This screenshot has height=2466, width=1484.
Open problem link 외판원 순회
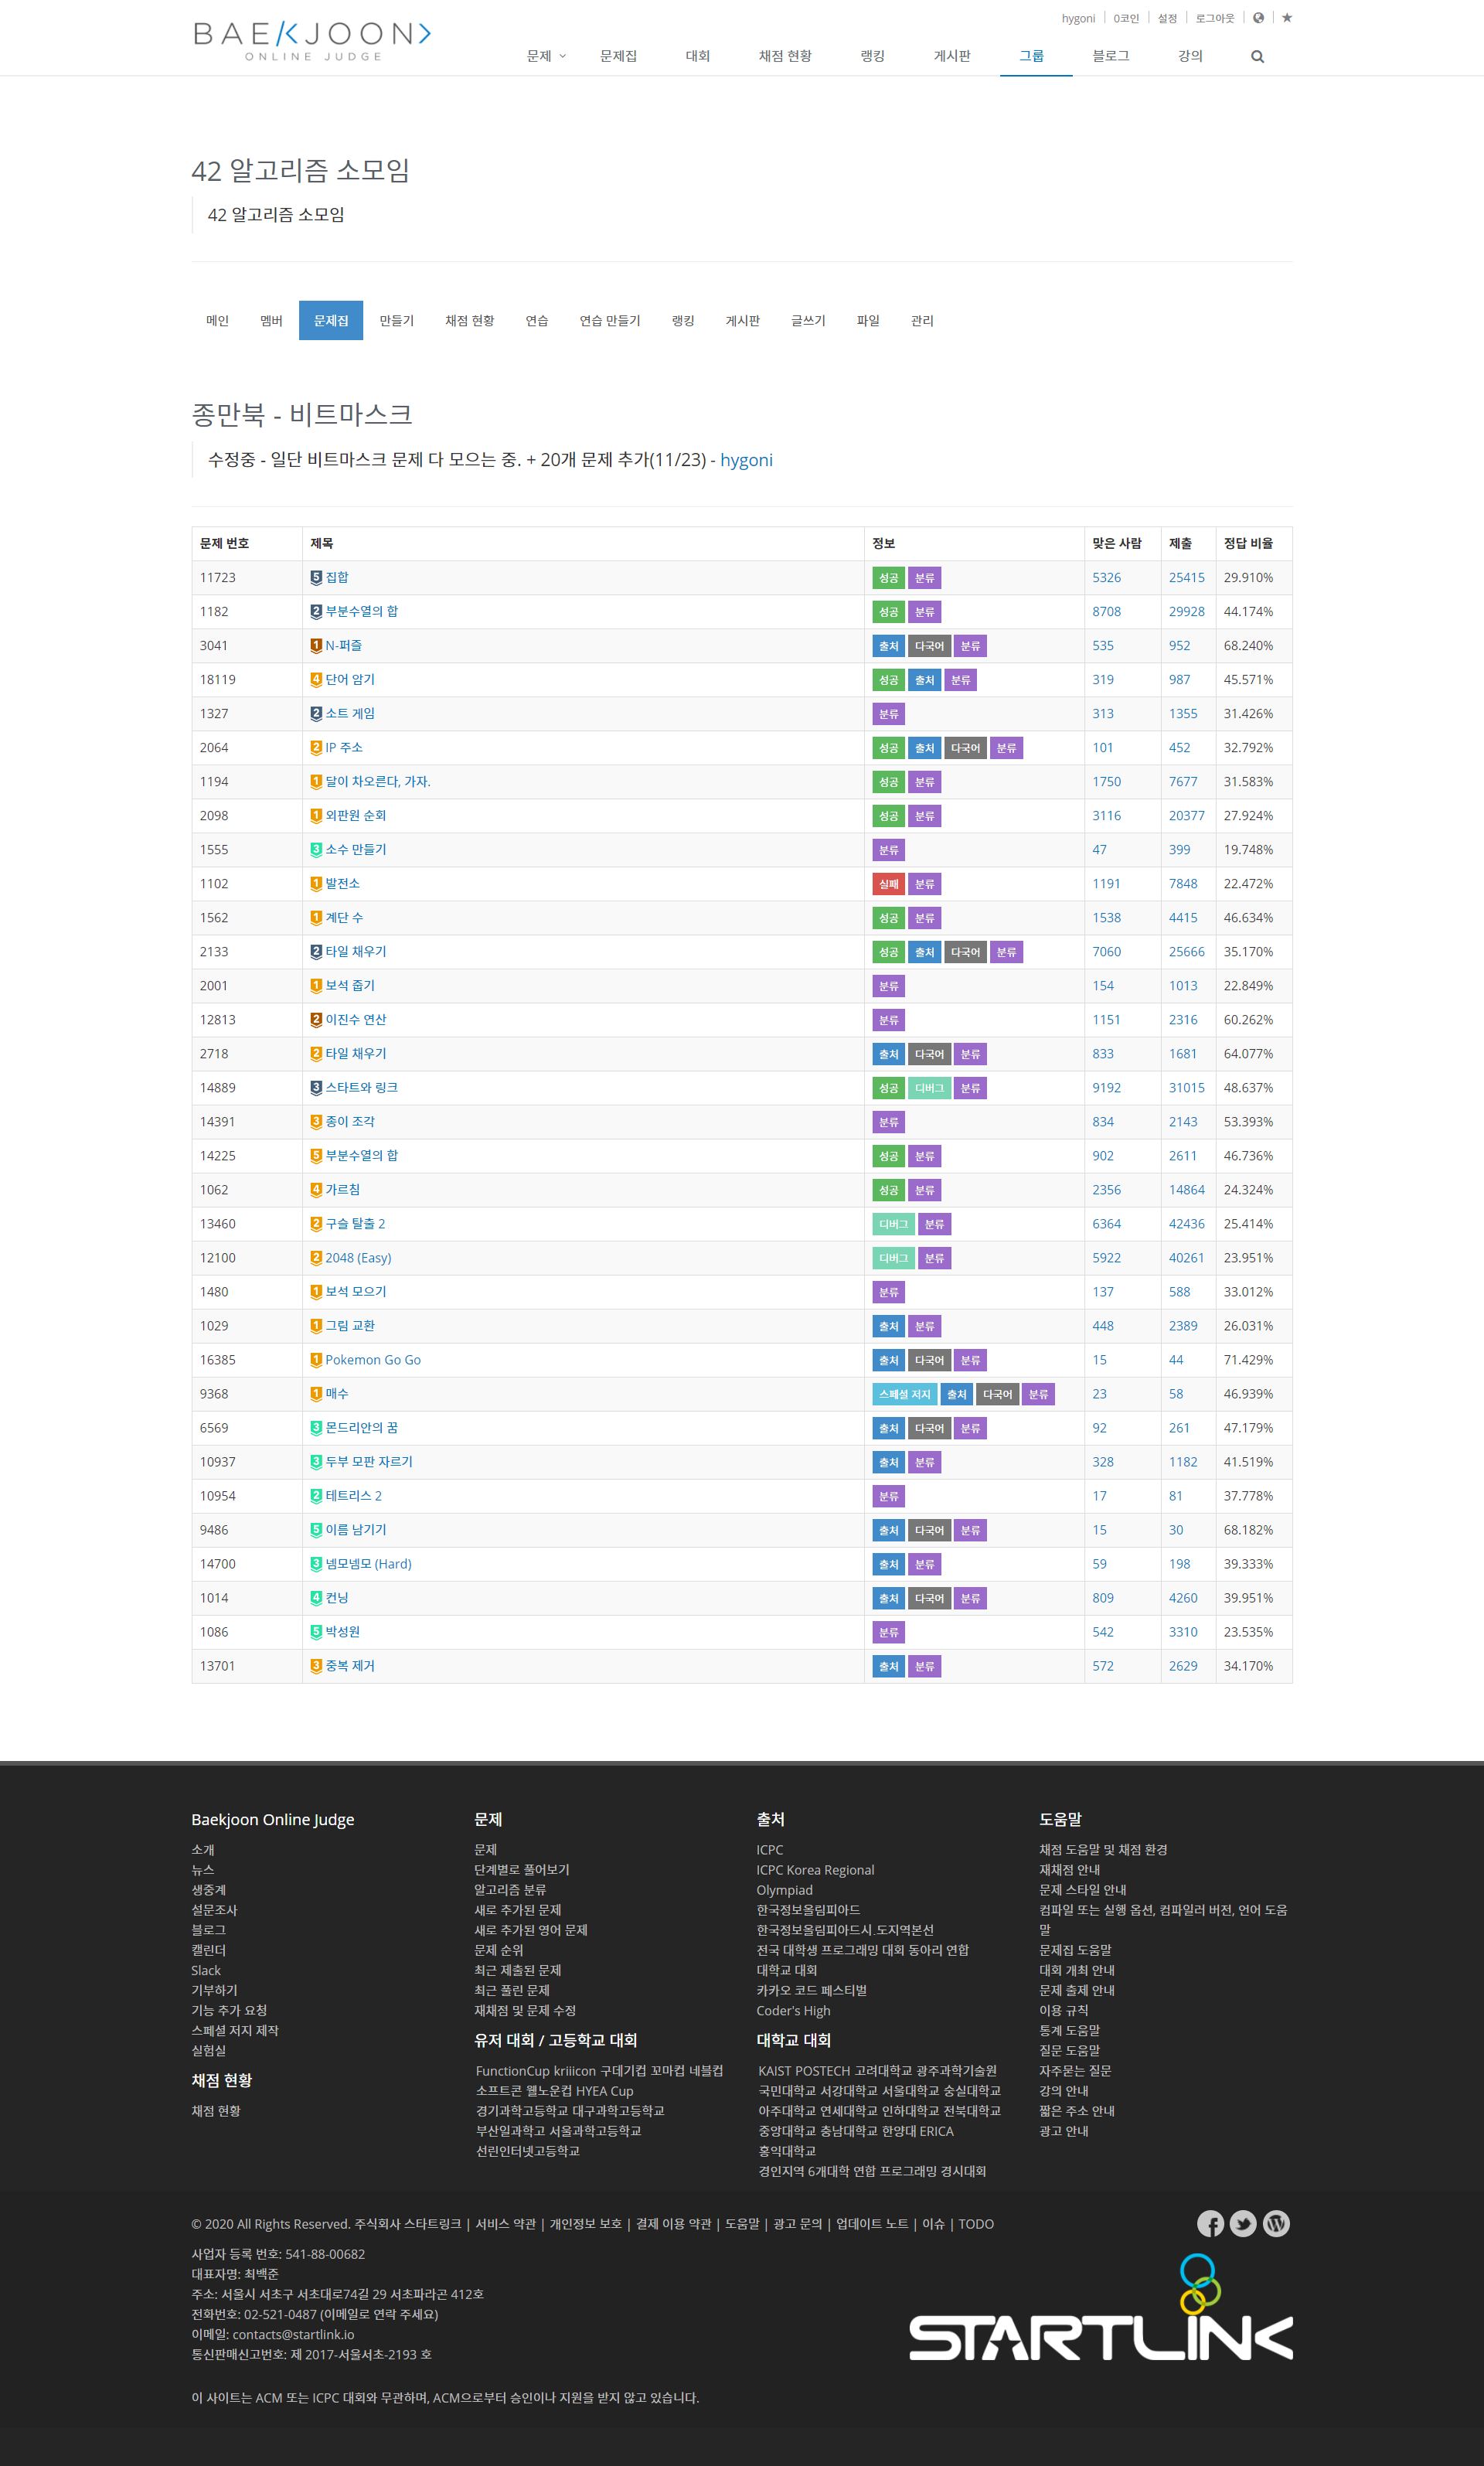pyautogui.click(x=355, y=816)
